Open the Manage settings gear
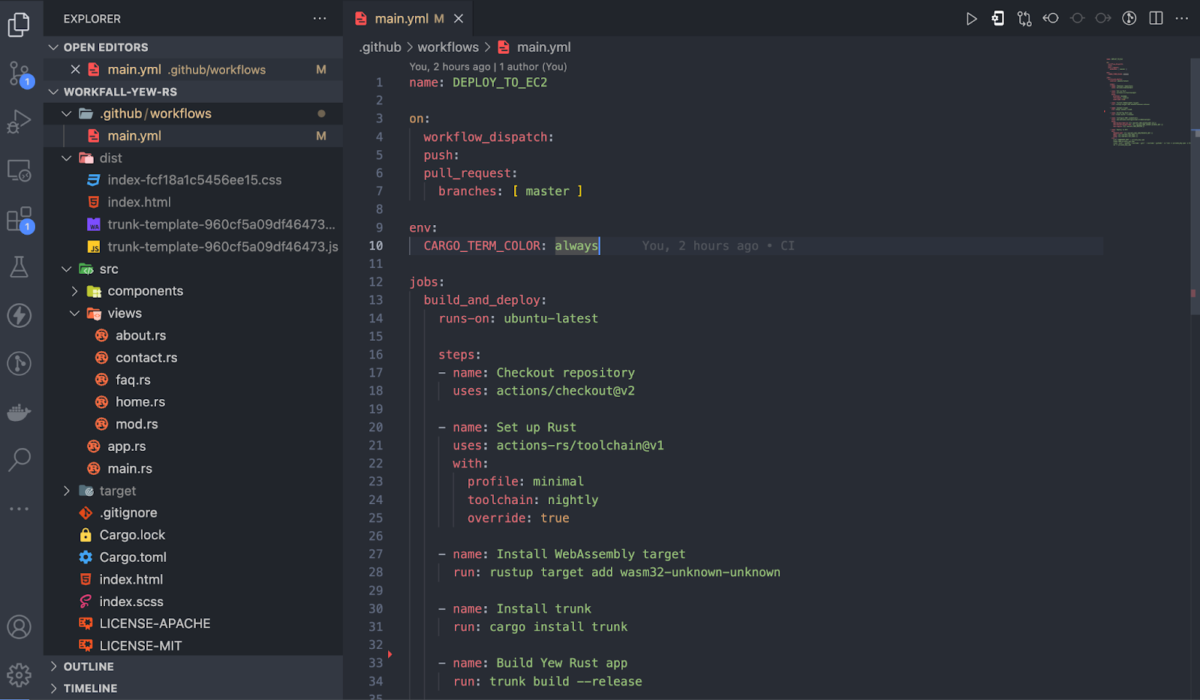1200x700 pixels. [x=20, y=674]
